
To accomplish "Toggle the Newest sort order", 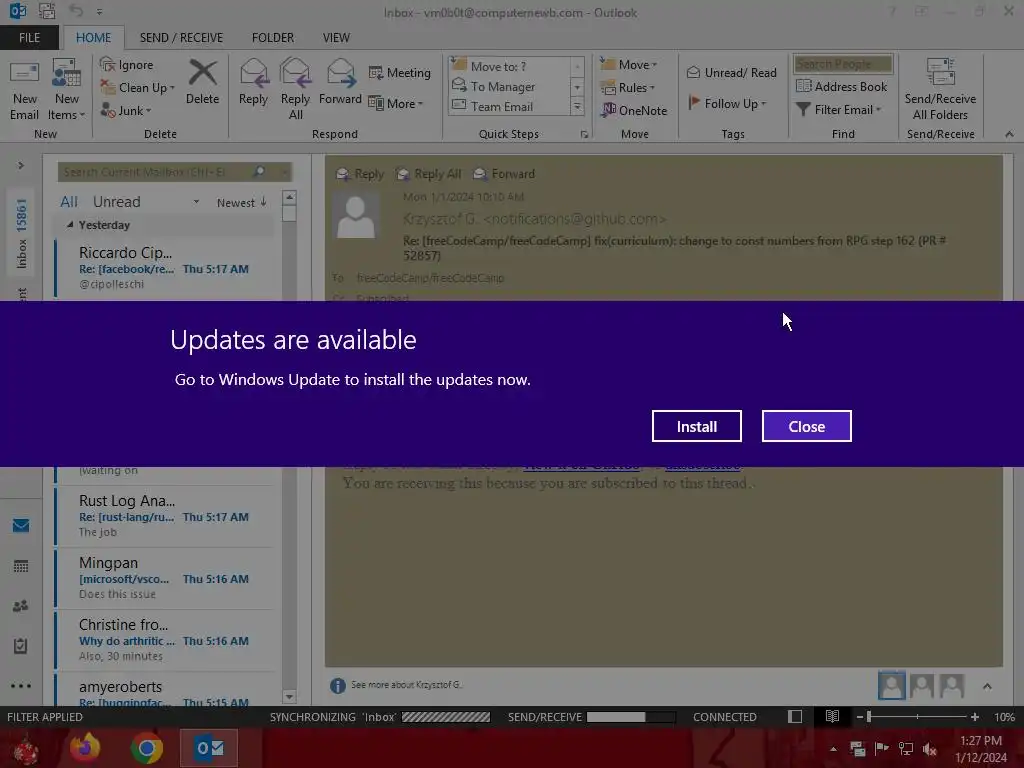I will (x=241, y=202).
